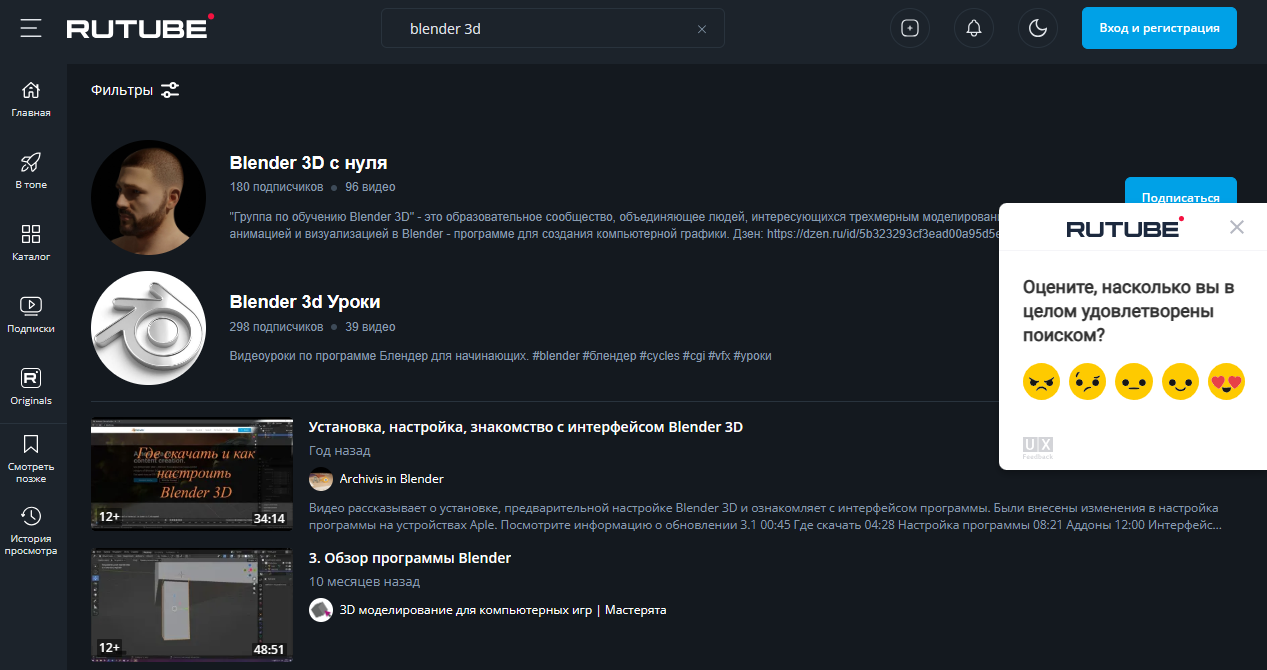Image resolution: width=1267 pixels, height=670 pixels.
Task: Click the upload video plus icon
Action: click(909, 28)
